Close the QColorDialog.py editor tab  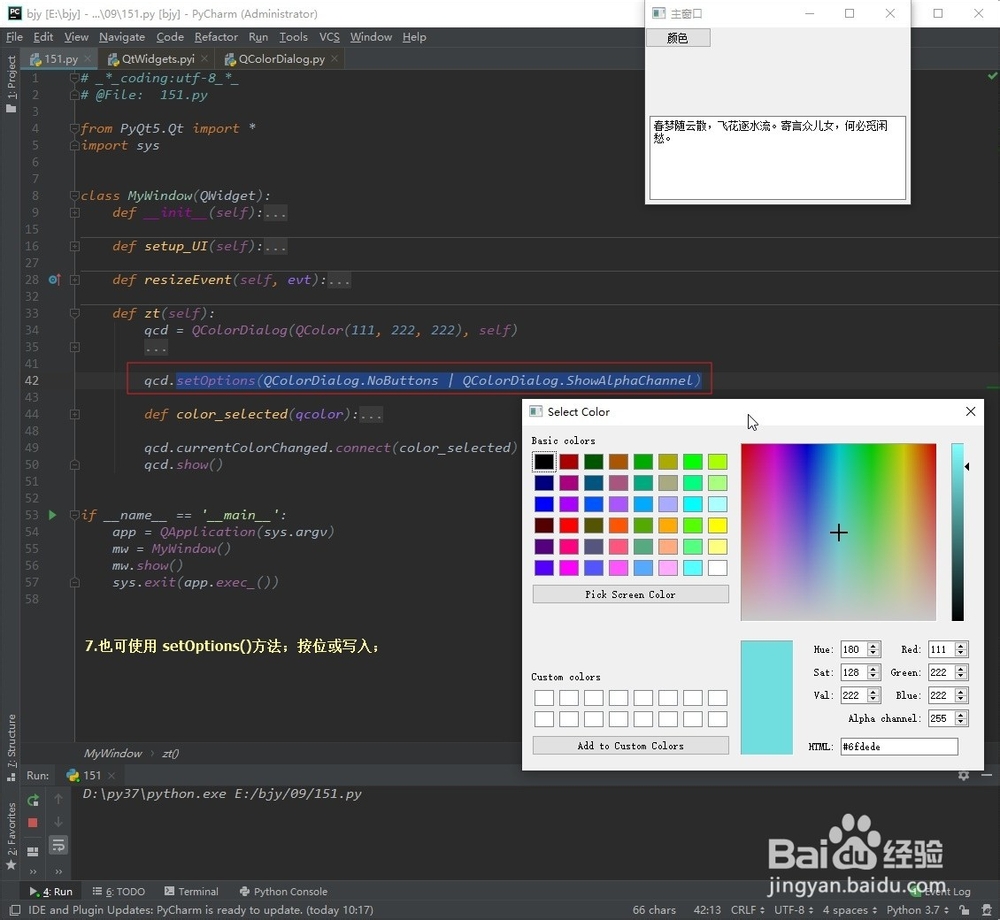click(334, 59)
